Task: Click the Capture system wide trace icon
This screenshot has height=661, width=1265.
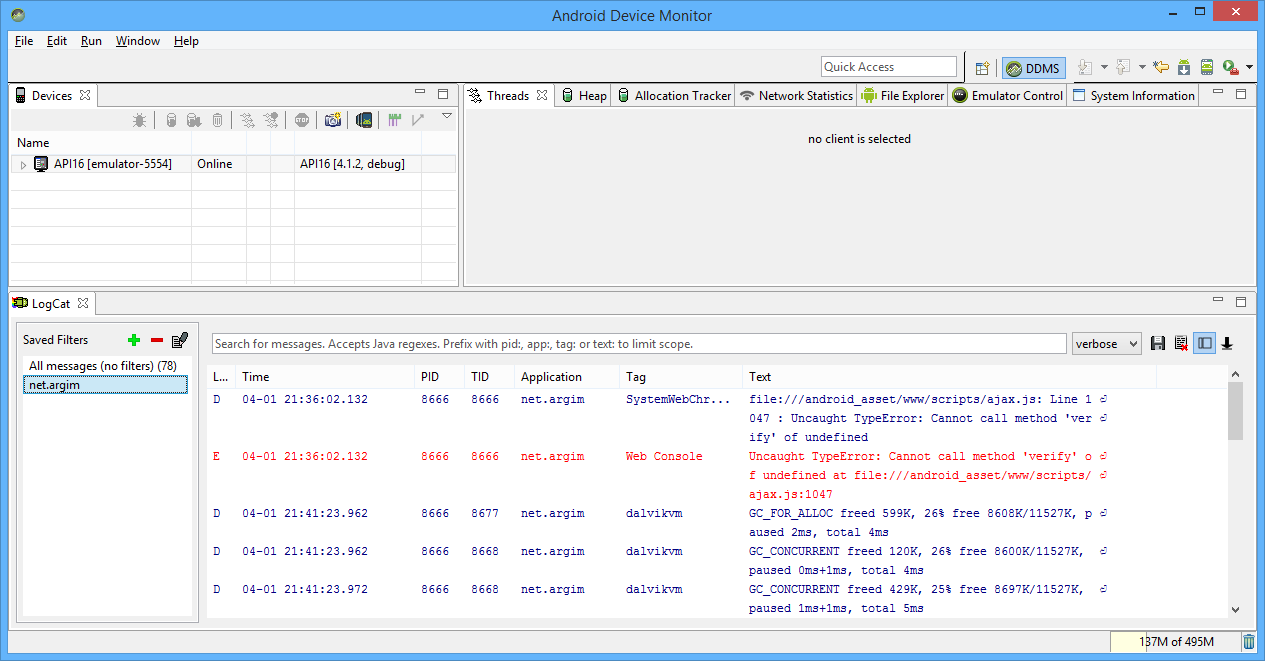Action: click(x=394, y=120)
